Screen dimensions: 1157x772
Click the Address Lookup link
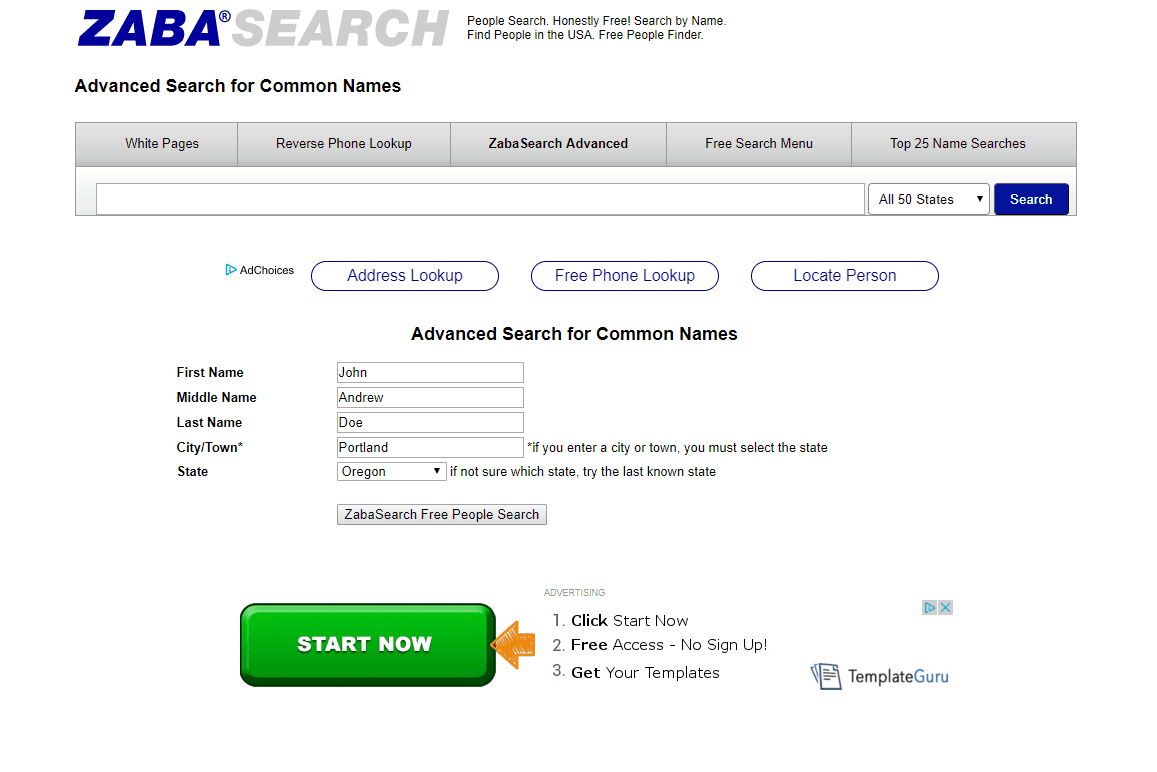[x=405, y=276]
